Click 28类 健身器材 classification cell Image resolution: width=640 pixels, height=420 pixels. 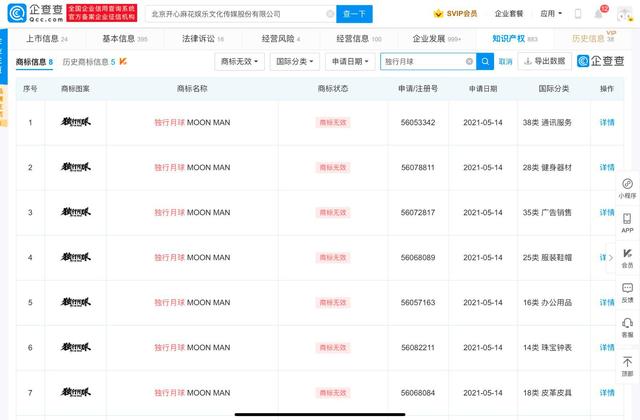(x=547, y=167)
